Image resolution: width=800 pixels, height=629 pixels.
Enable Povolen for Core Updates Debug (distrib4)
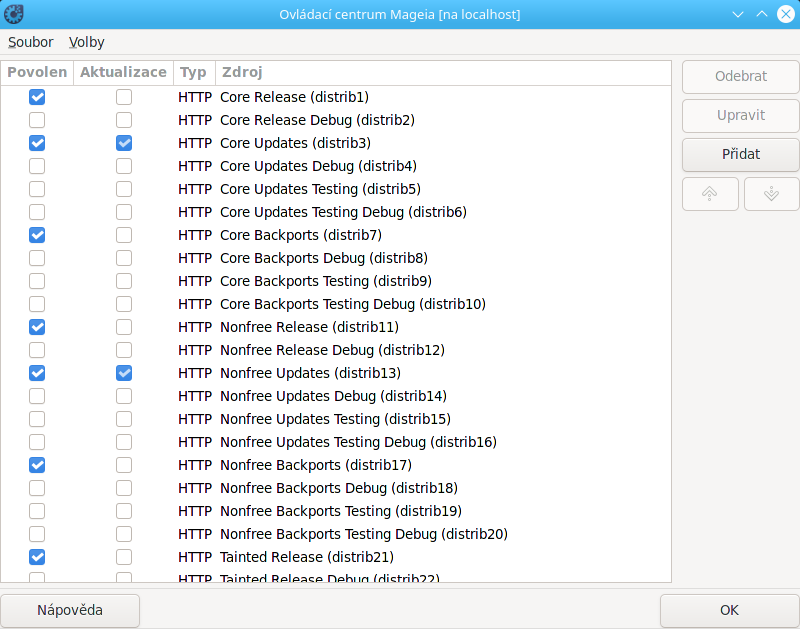point(37,166)
